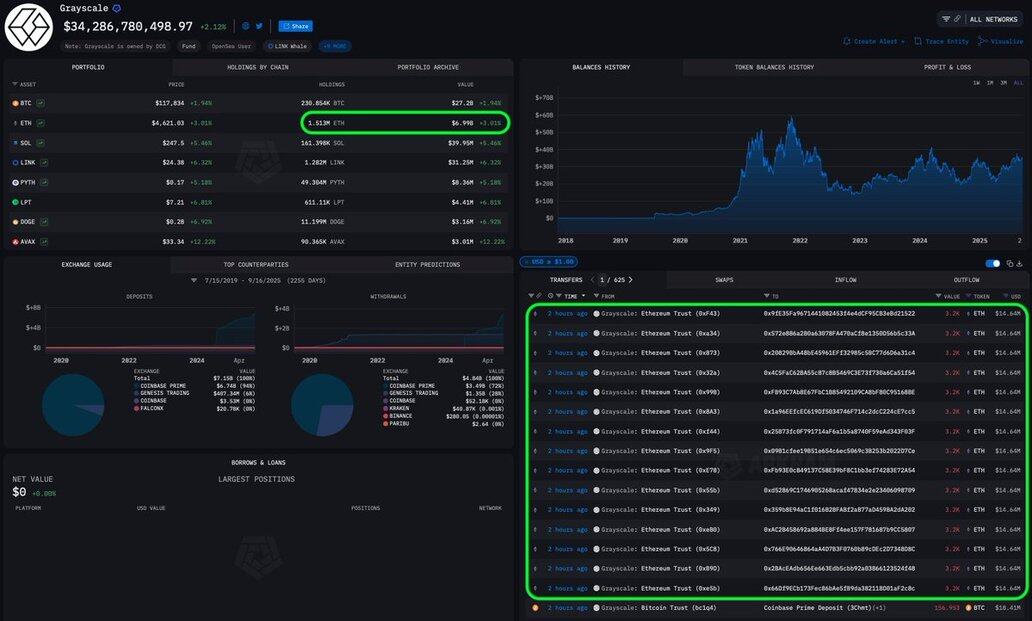Open the BTC chart icon
Viewport: 1032px width, 621px height.
[41, 103]
